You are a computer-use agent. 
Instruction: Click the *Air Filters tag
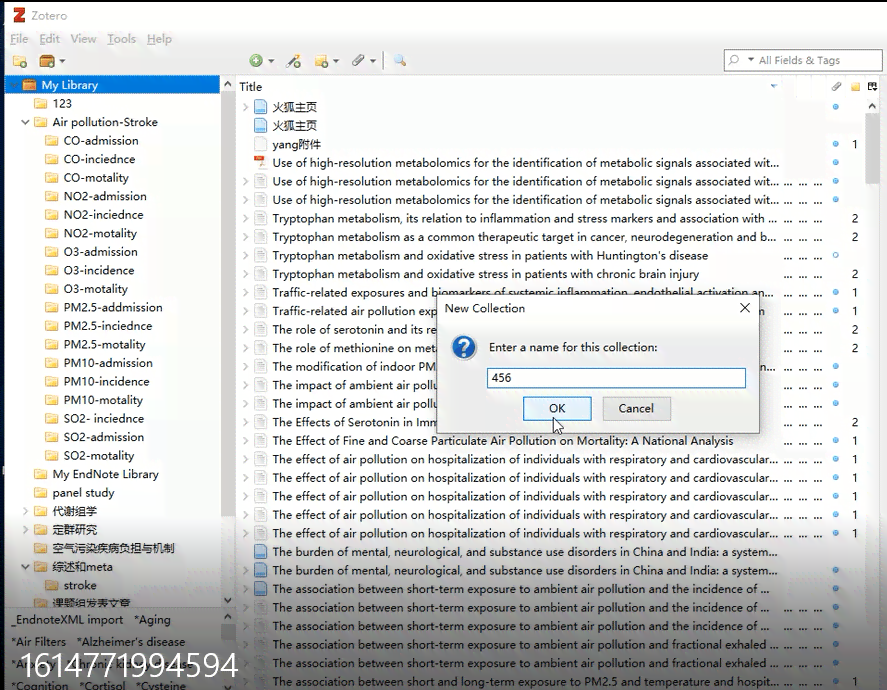[x=38, y=642]
